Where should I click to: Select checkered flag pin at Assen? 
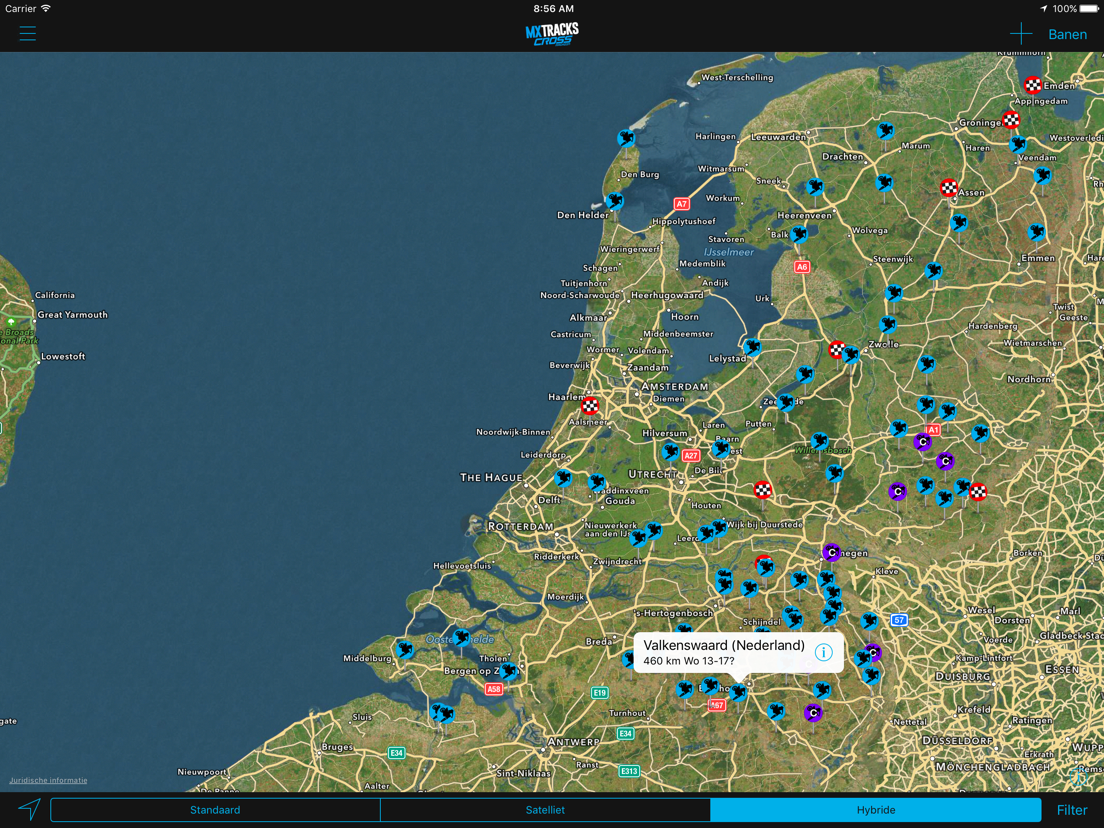(948, 187)
